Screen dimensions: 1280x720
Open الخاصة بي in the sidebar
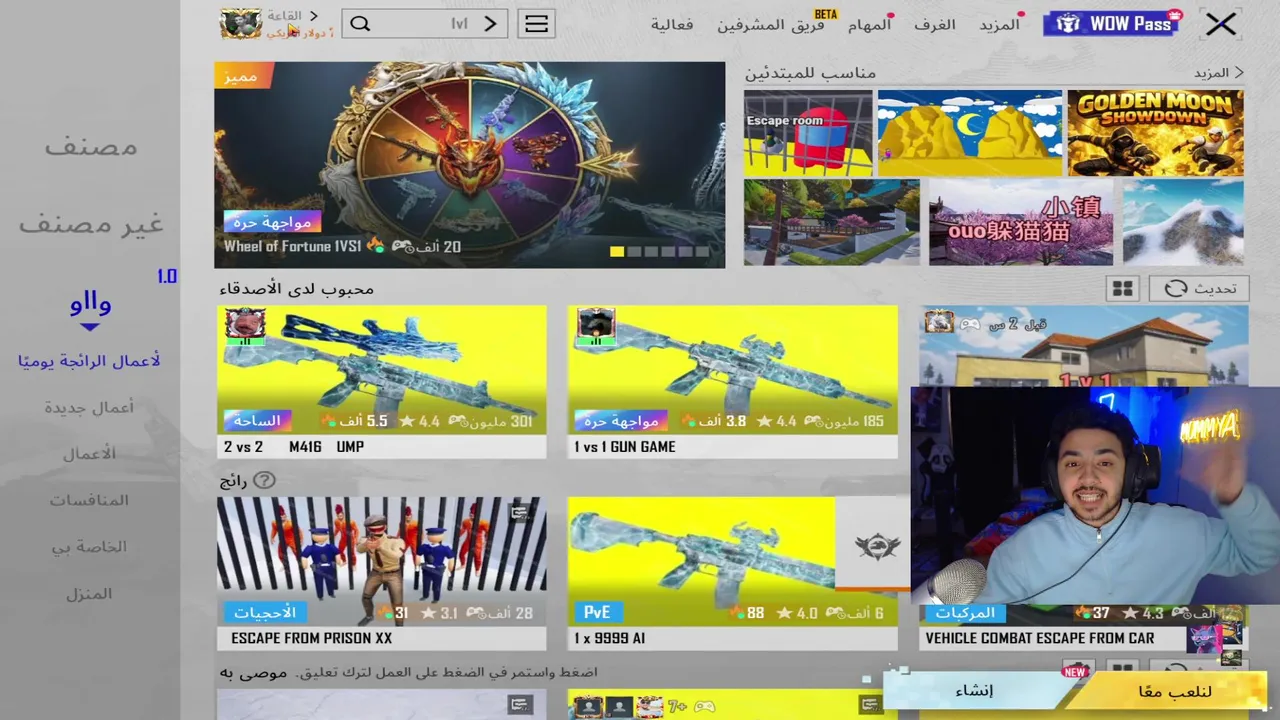click(90, 547)
